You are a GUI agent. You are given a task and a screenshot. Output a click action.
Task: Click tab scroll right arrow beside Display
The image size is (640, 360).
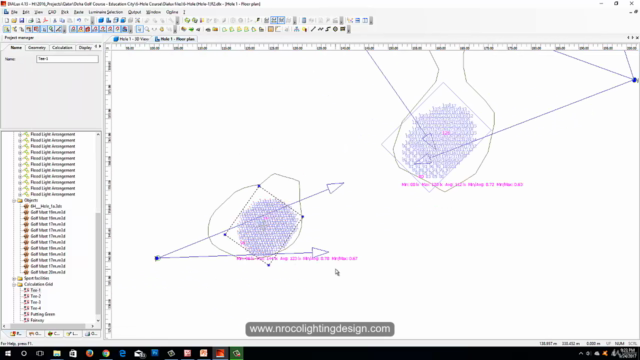click(100, 47)
